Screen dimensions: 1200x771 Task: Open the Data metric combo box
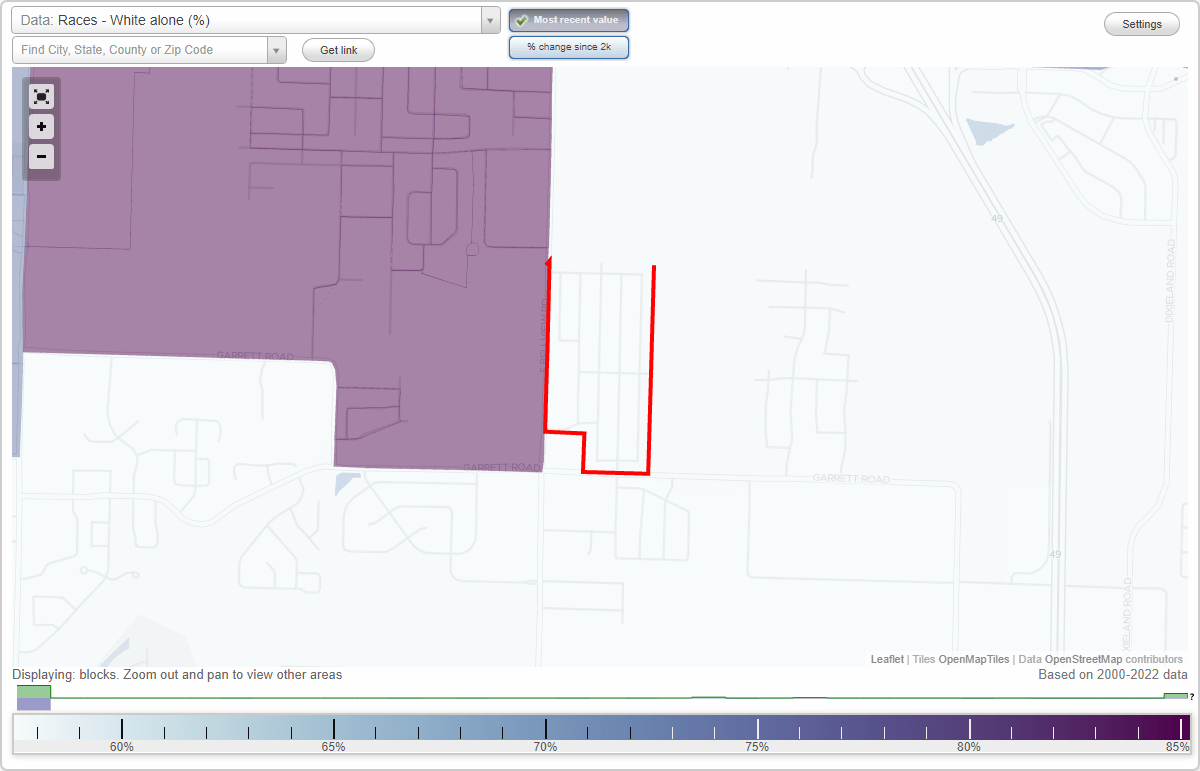250,19
